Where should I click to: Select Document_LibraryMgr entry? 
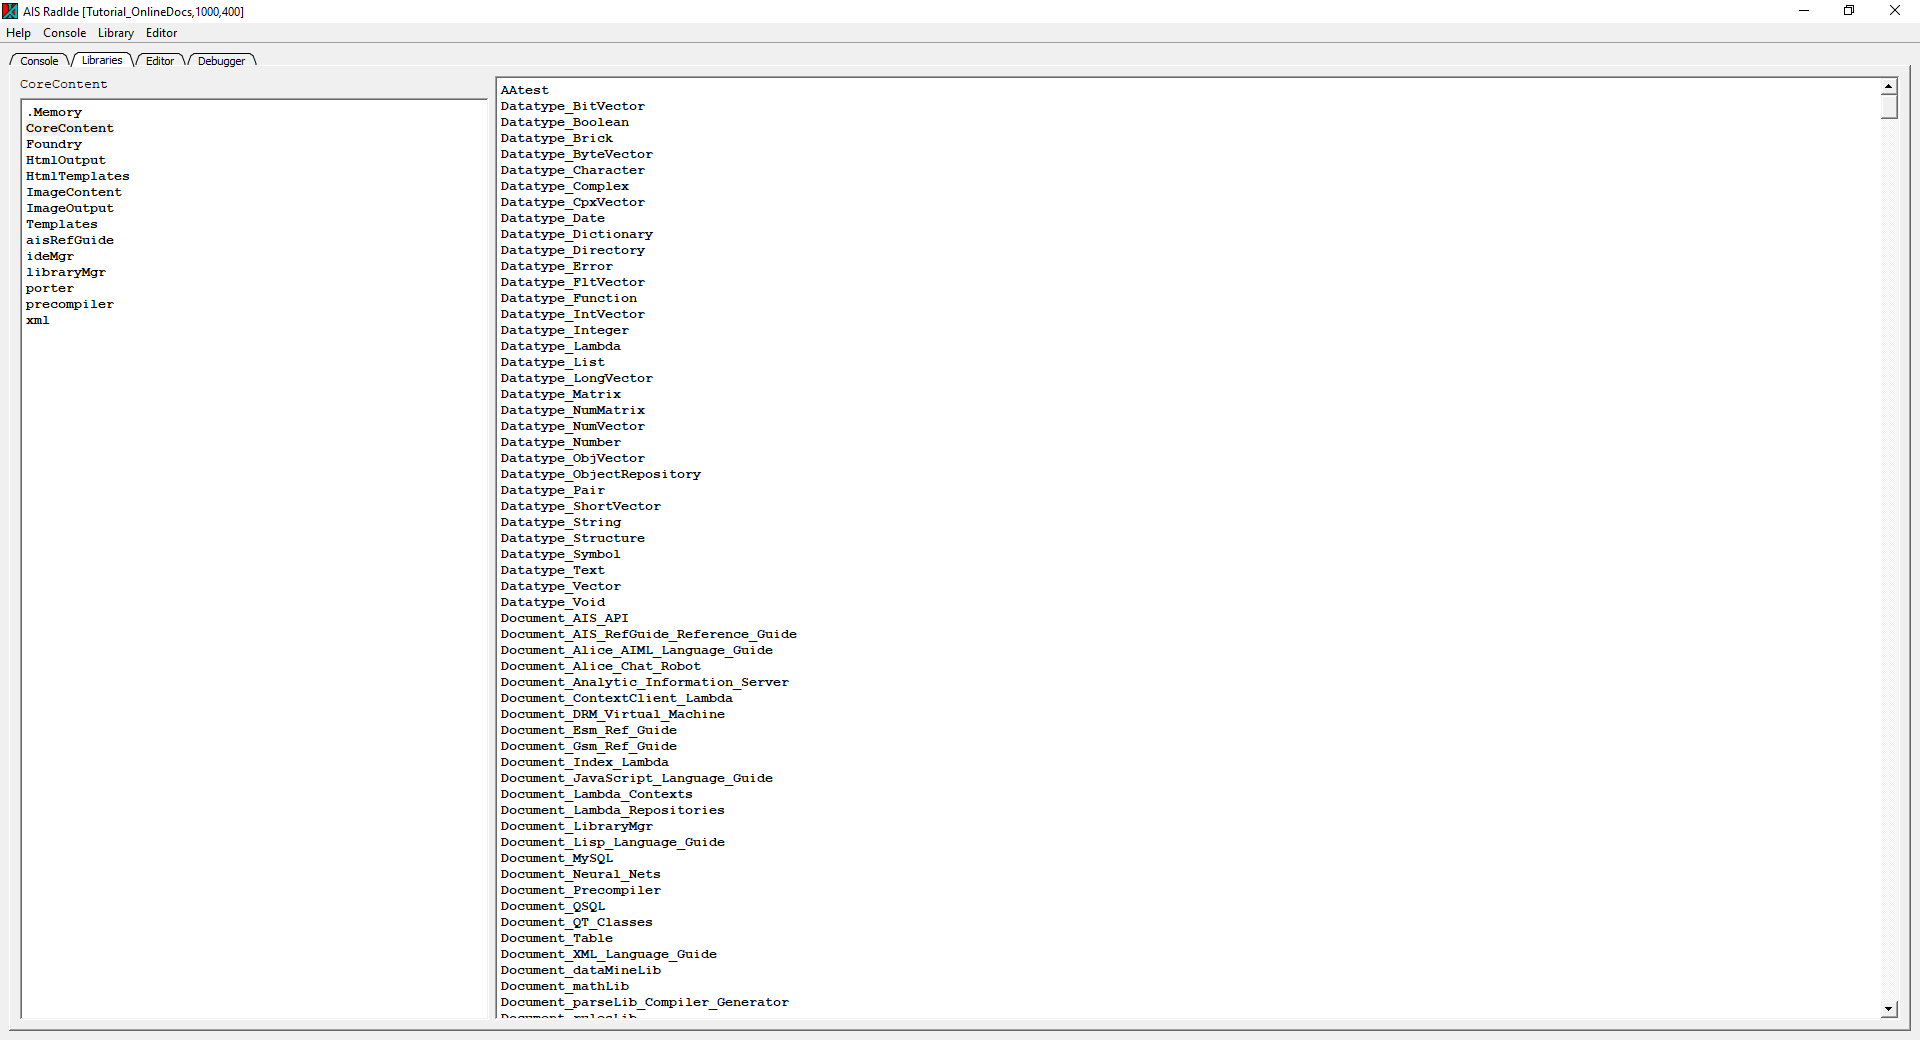(577, 826)
